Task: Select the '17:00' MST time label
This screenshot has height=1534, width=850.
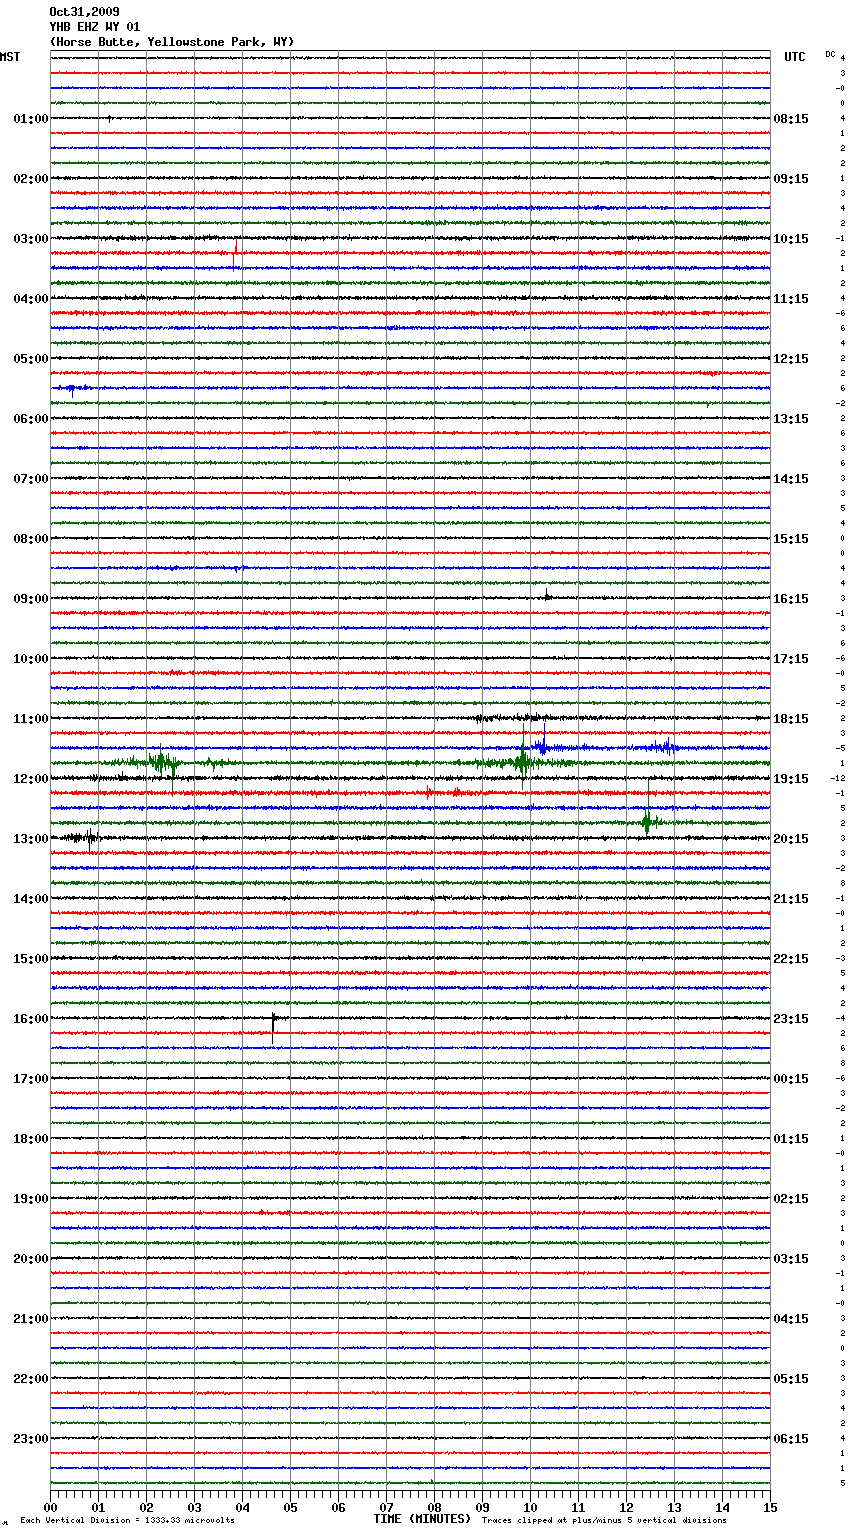Action: 31,1079
